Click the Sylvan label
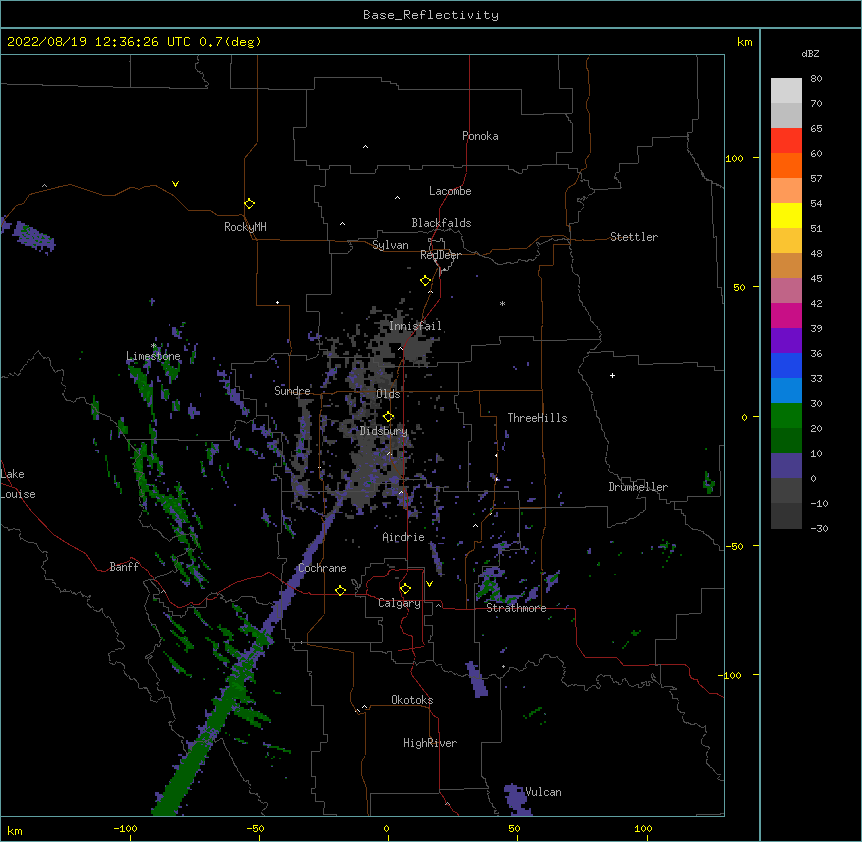The image size is (862, 842). 390,245
